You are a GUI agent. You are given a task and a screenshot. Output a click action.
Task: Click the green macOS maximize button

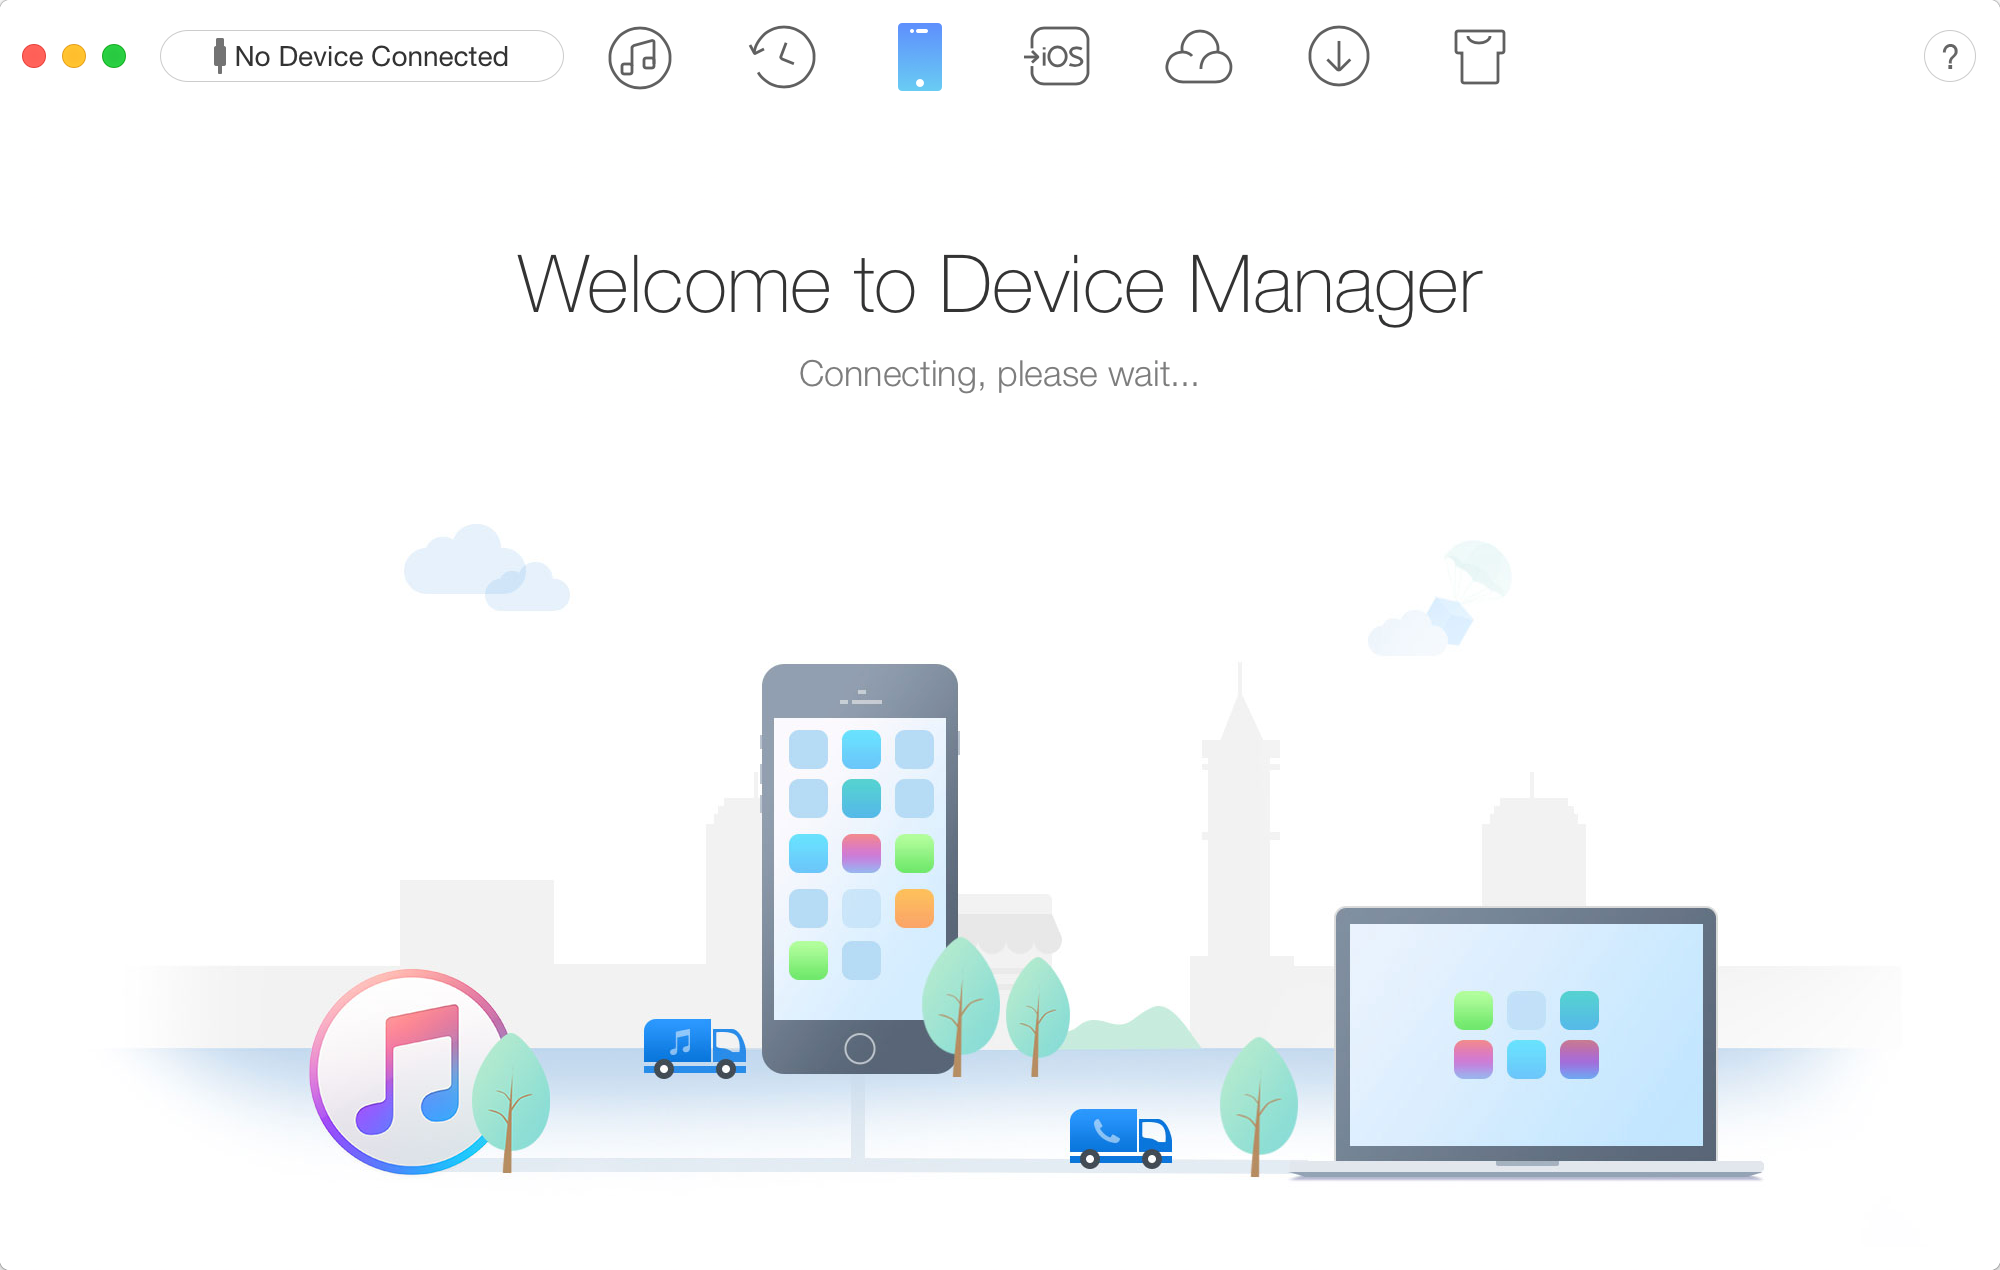[114, 58]
